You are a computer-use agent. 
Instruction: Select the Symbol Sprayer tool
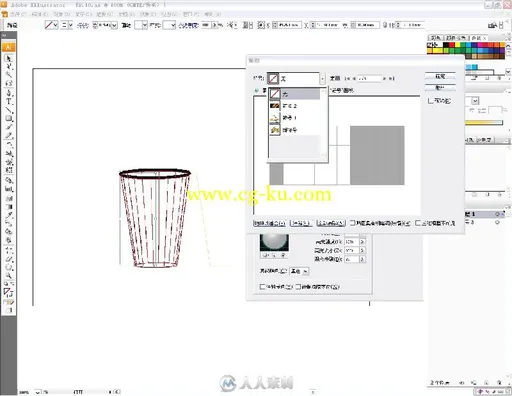tap(8, 180)
